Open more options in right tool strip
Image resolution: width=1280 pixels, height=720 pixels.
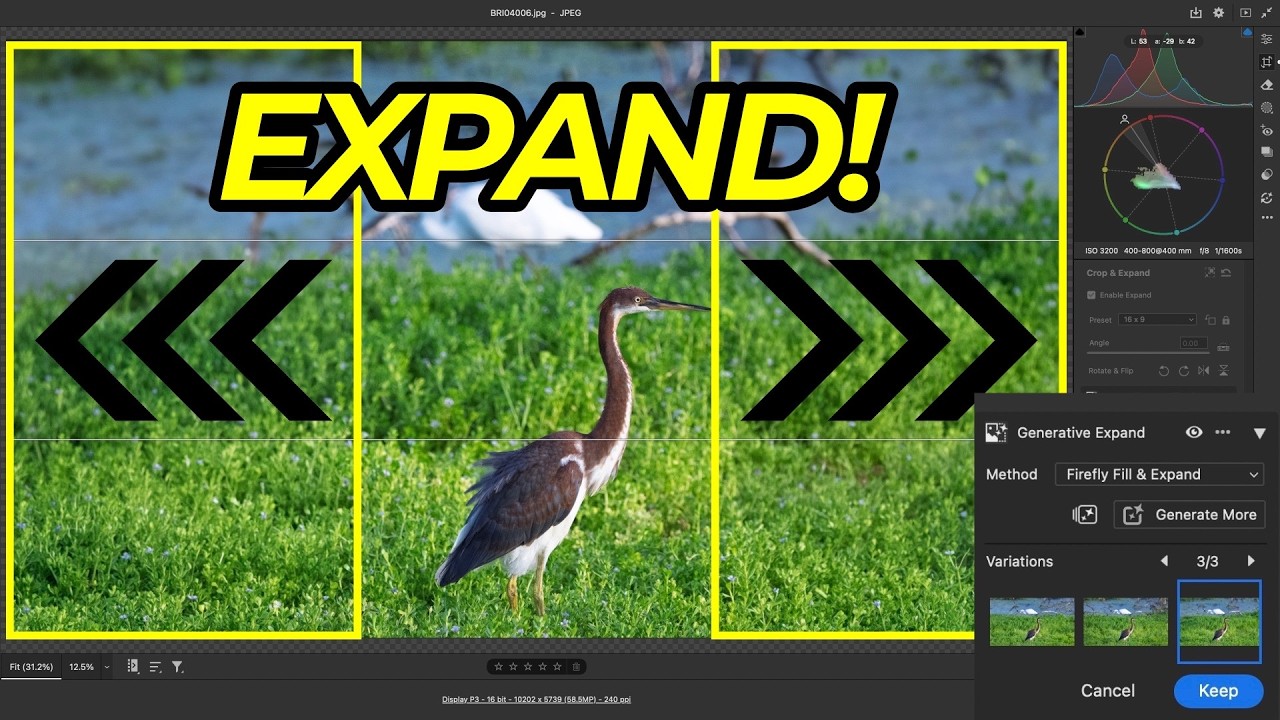coord(1267,217)
